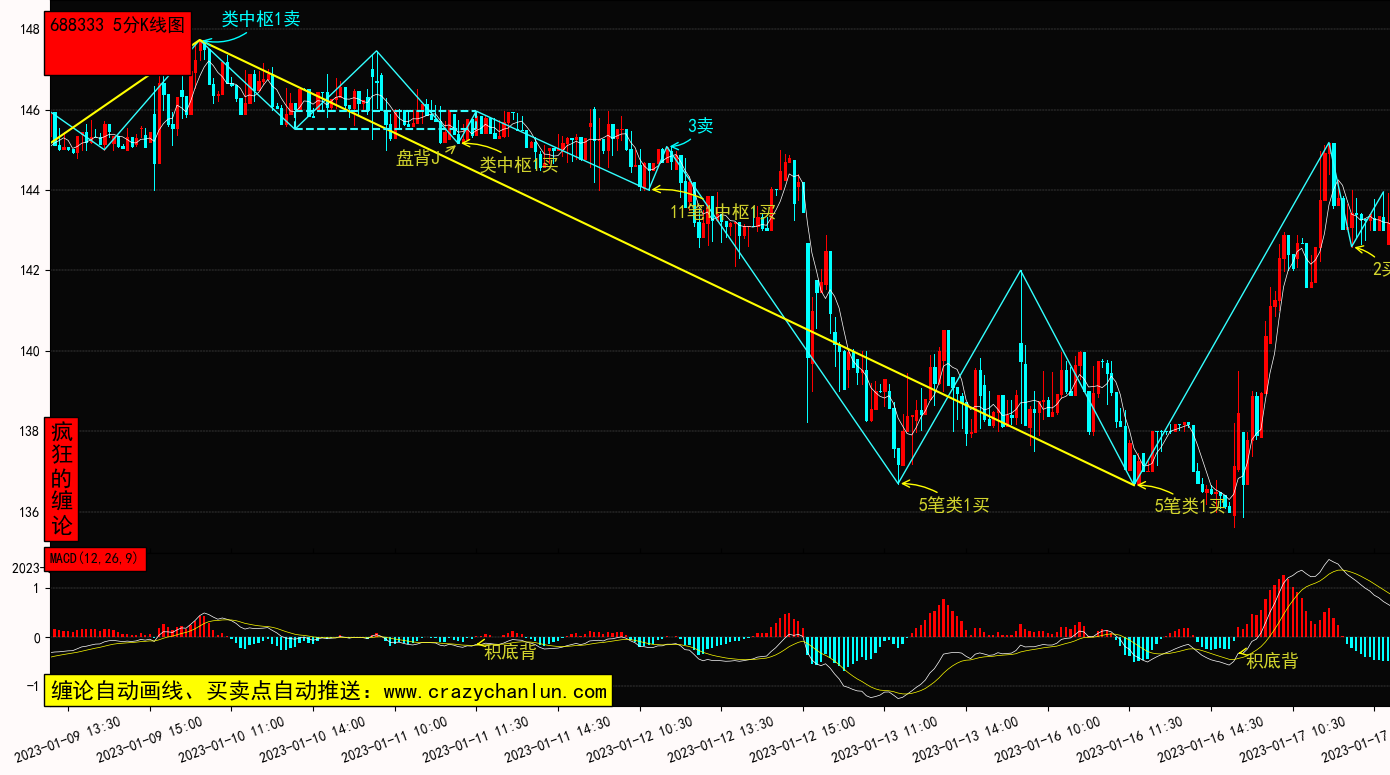This screenshot has height=775, width=1390.
Task: Click the 146 price axis value
Action: coord(28,110)
